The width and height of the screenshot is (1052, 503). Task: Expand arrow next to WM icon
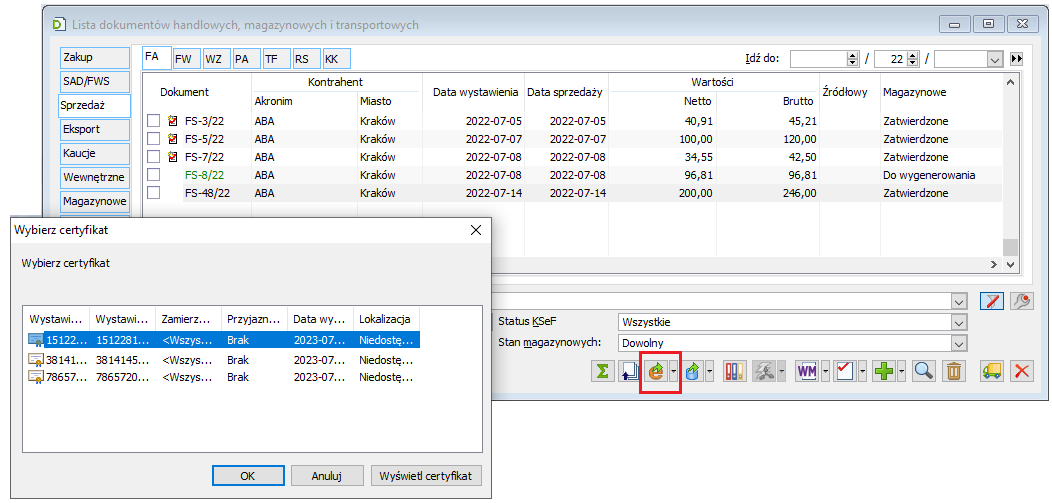[825, 371]
